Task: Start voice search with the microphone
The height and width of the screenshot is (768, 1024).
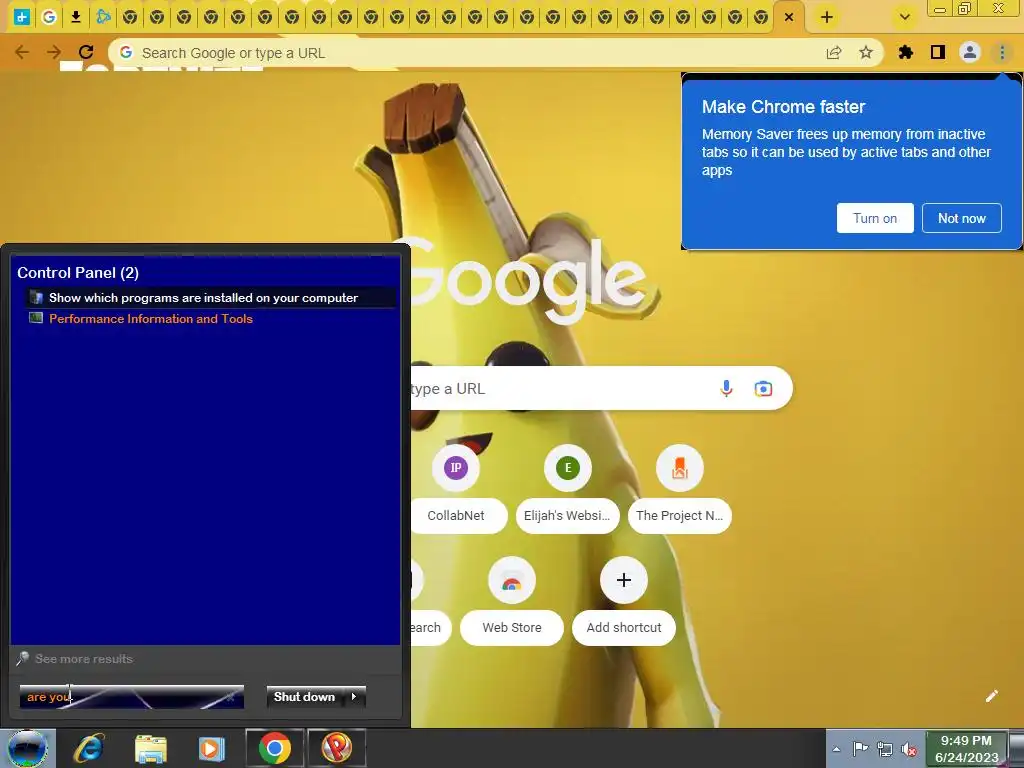Action: coord(726,389)
